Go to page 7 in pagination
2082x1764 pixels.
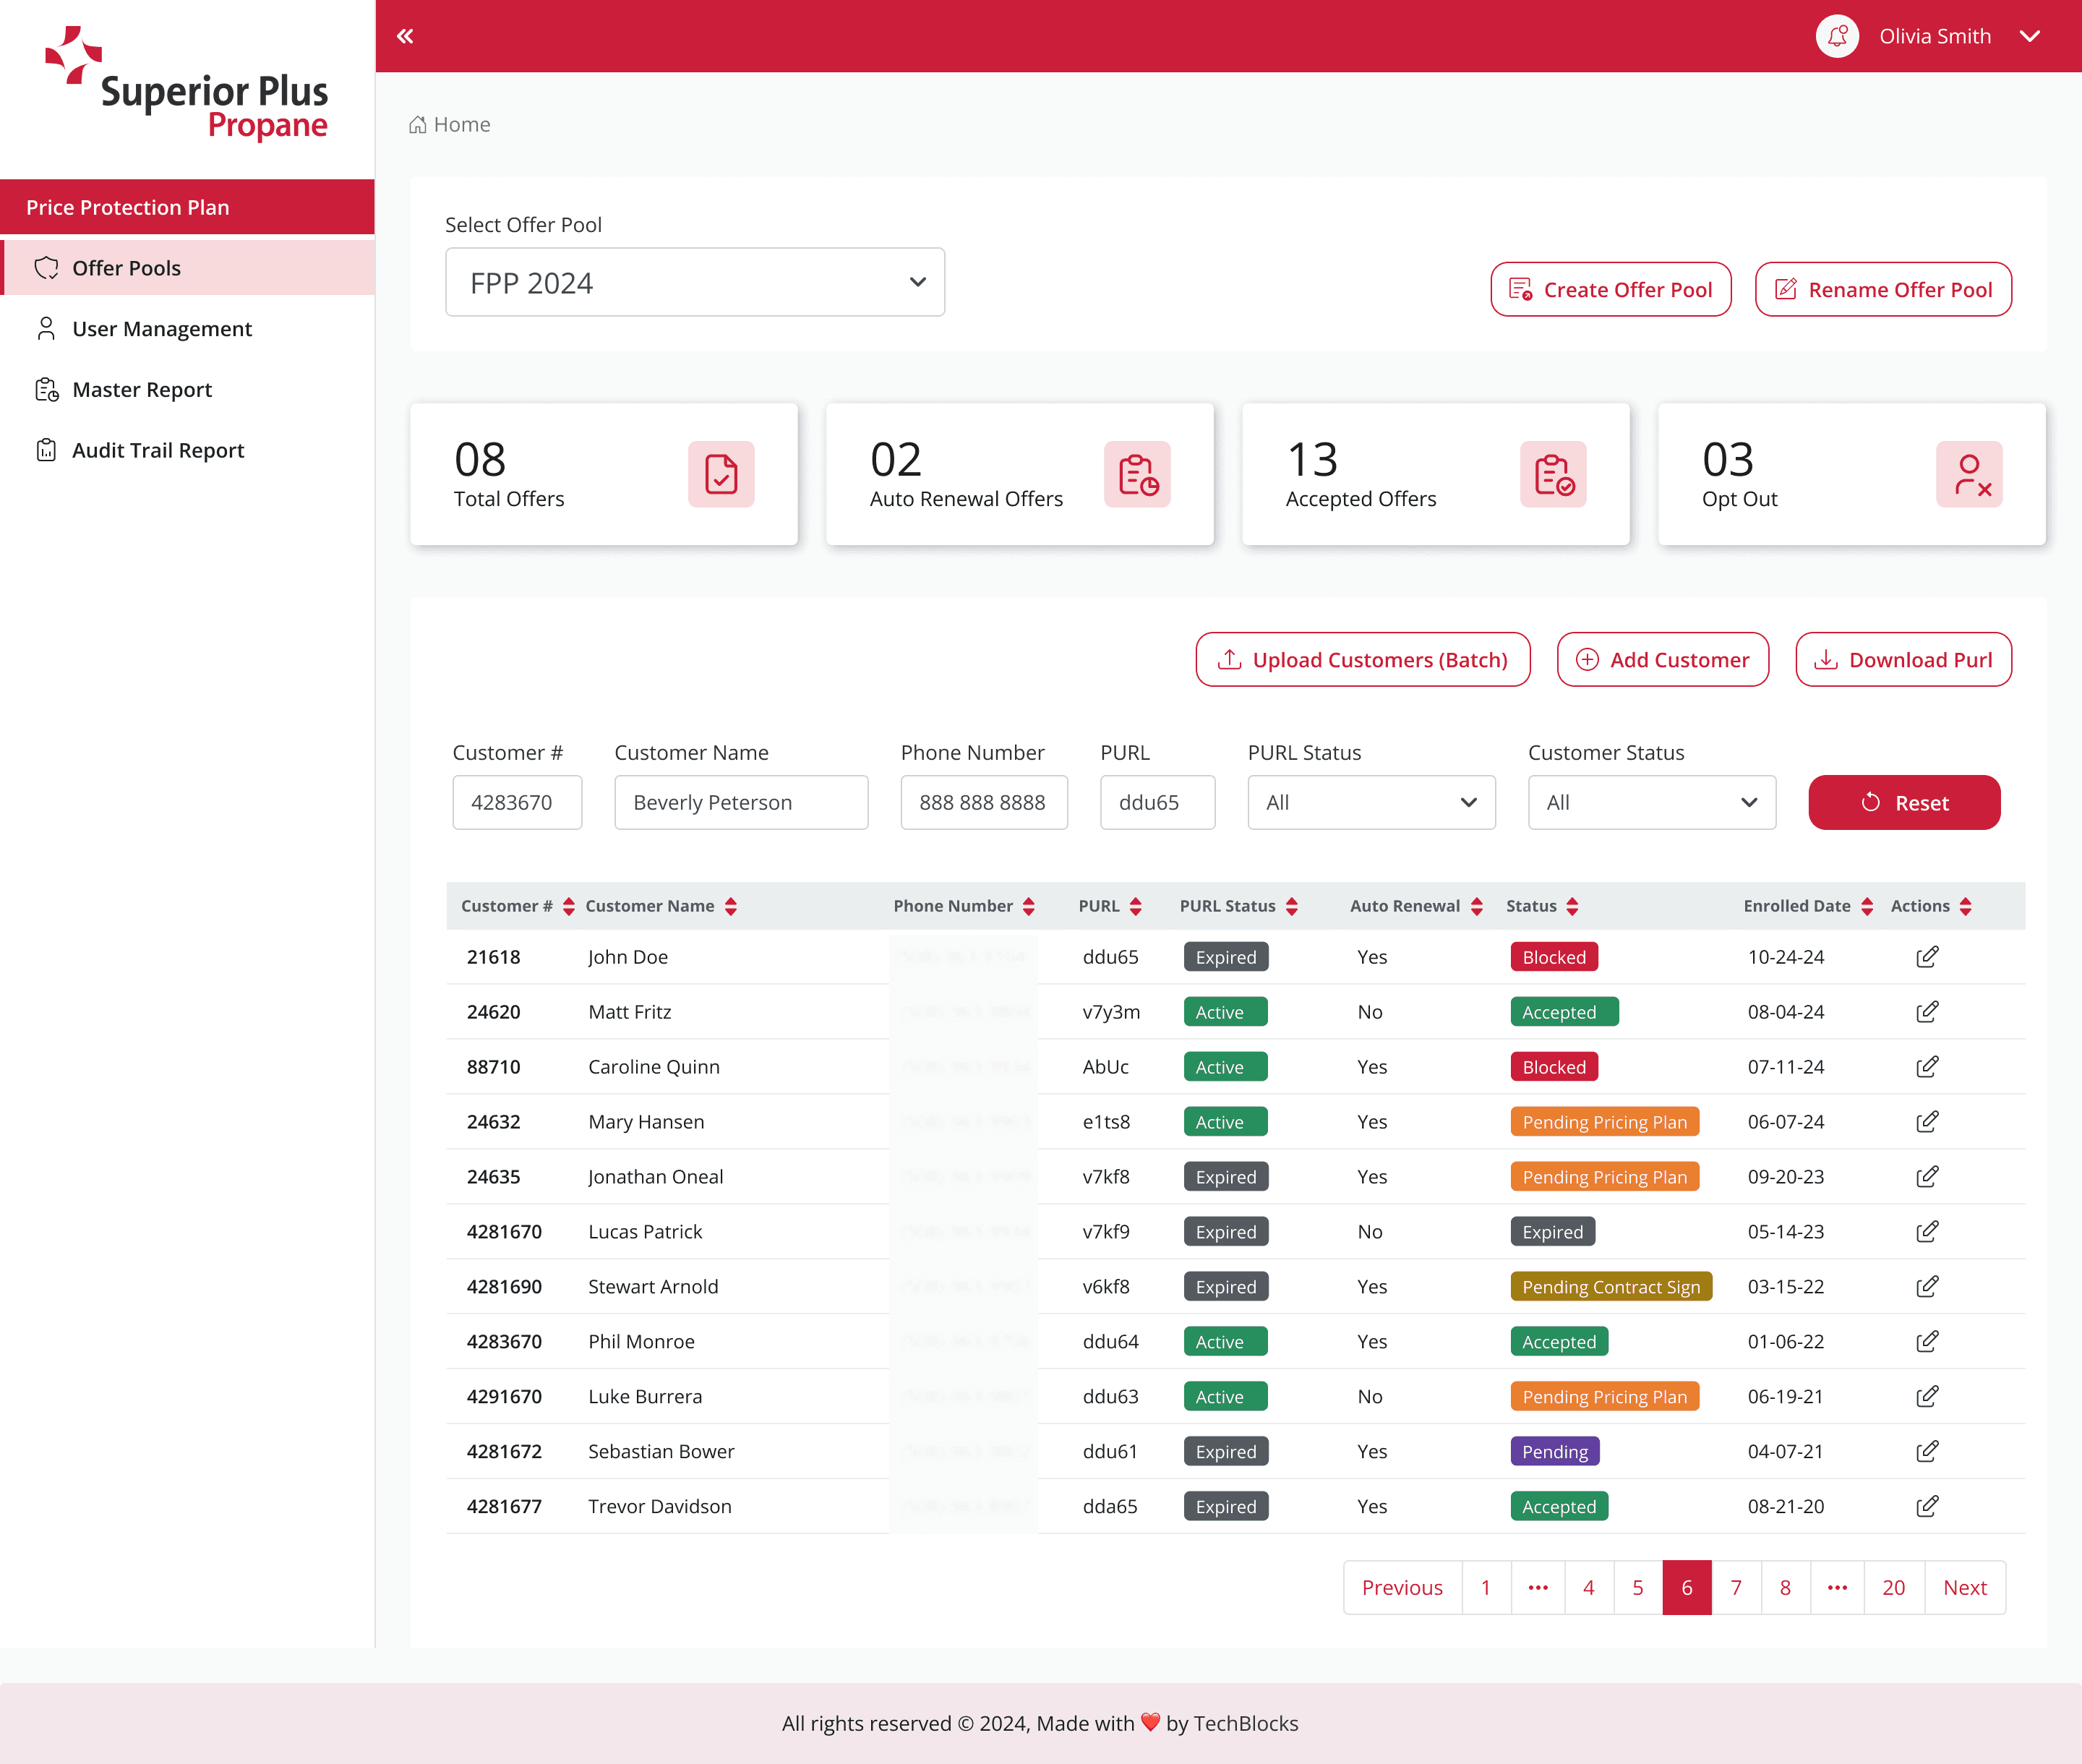(1735, 1587)
